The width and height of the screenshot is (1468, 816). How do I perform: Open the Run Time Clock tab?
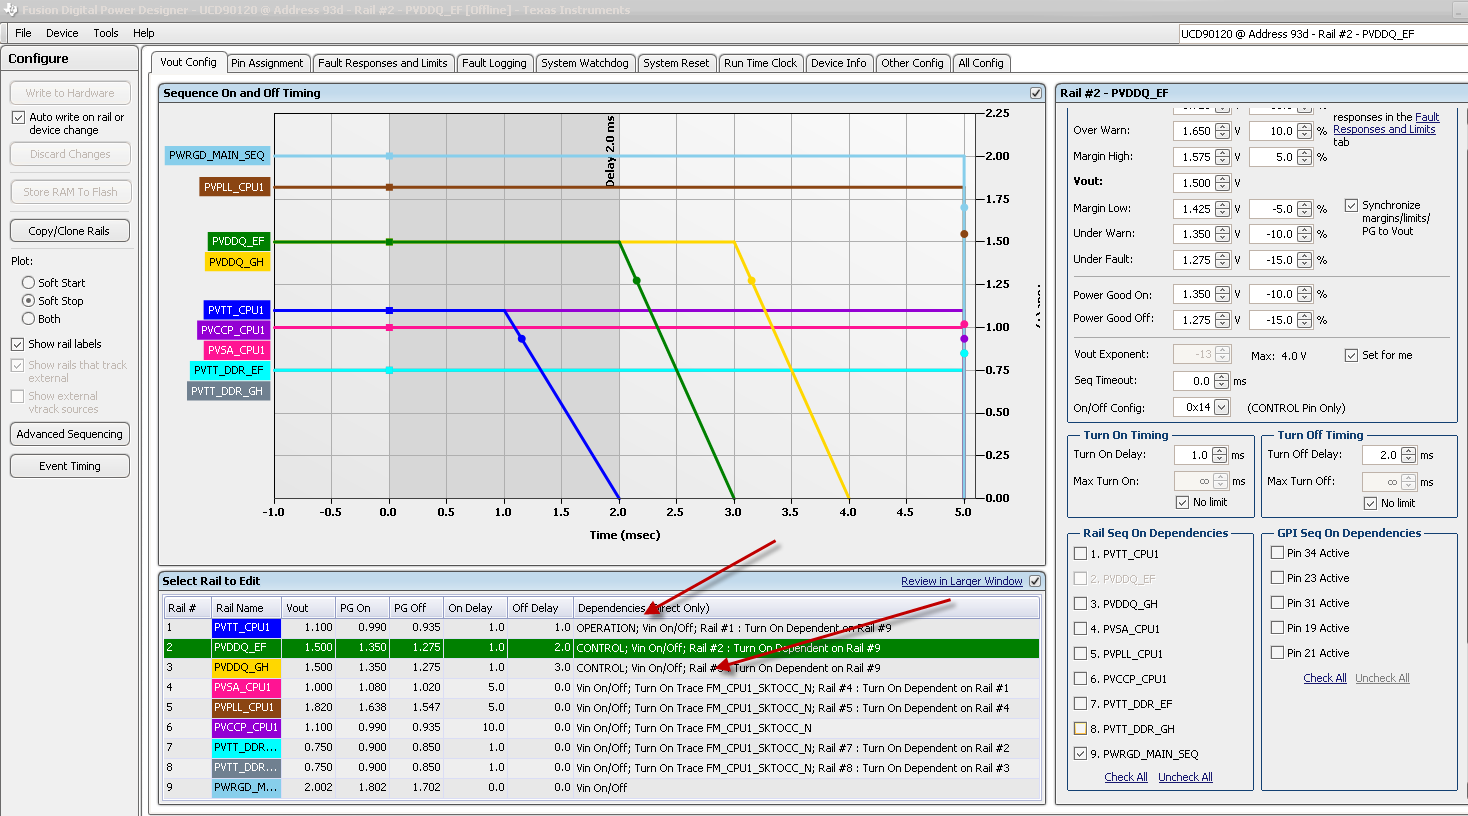[x=760, y=63]
